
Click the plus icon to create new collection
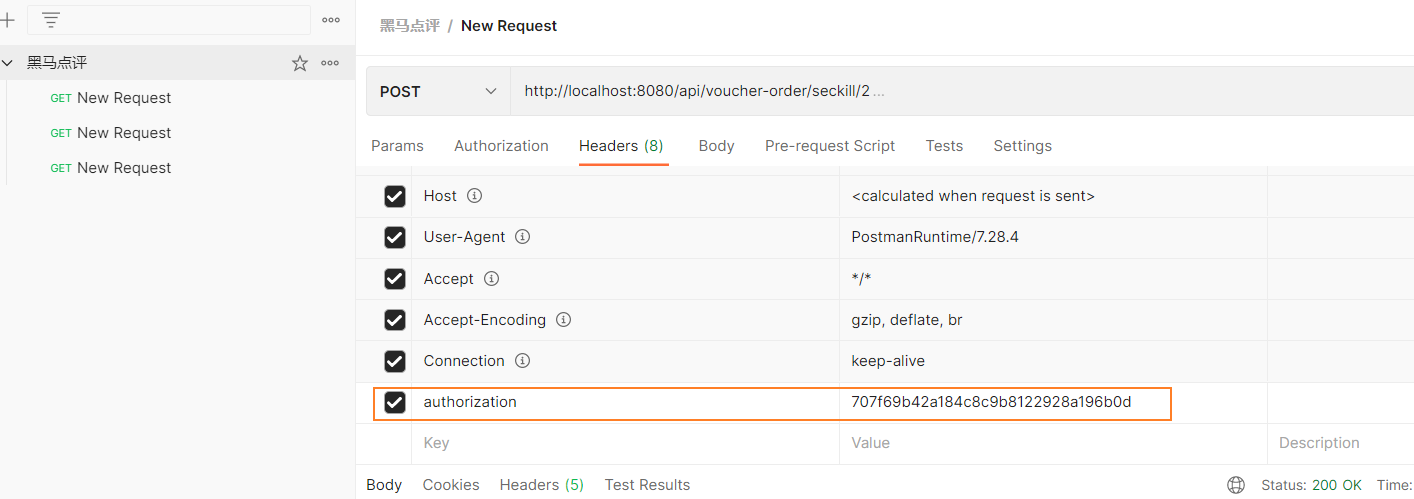(7, 19)
